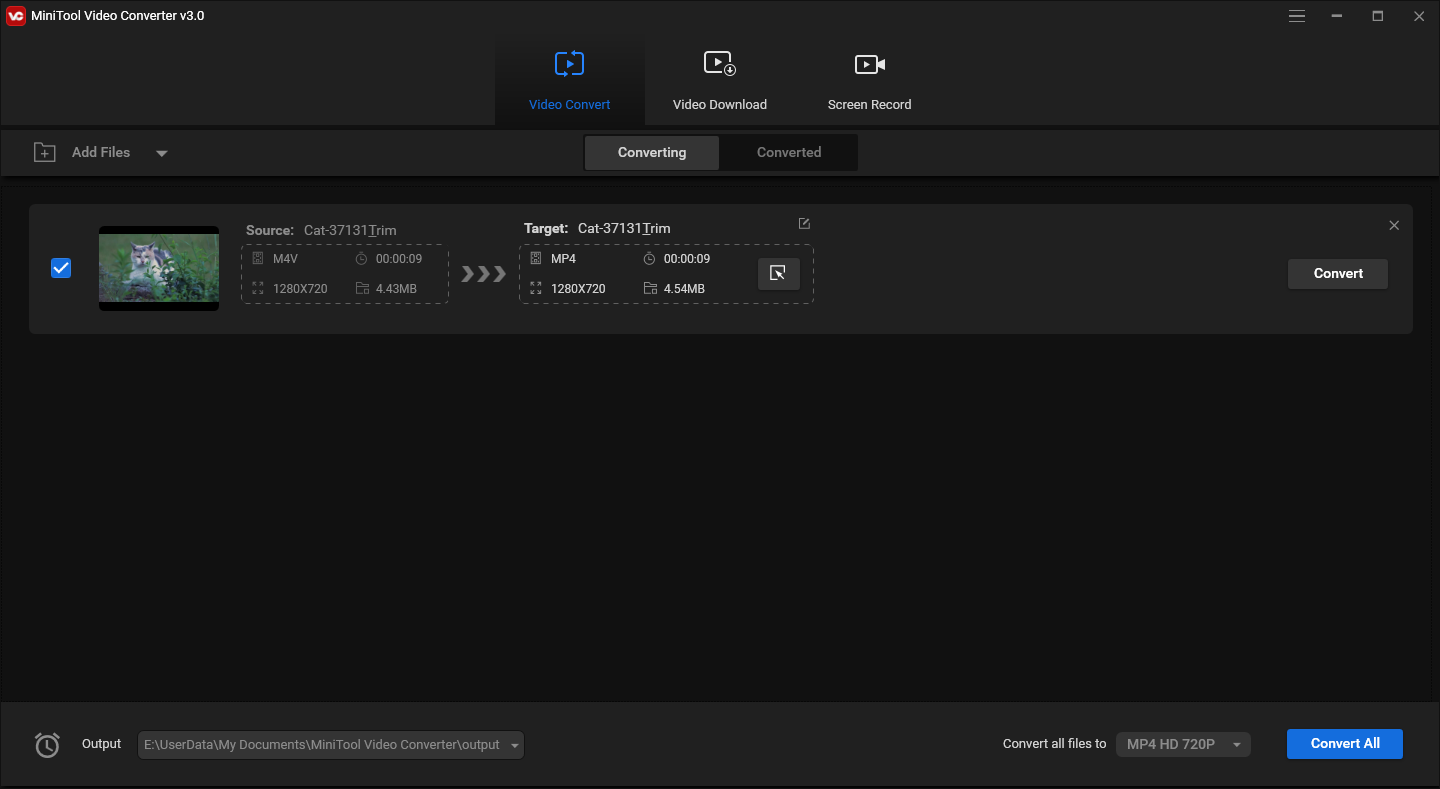Click the Add Files button
The image size is (1440, 789).
pyautogui.click(x=83, y=152)
